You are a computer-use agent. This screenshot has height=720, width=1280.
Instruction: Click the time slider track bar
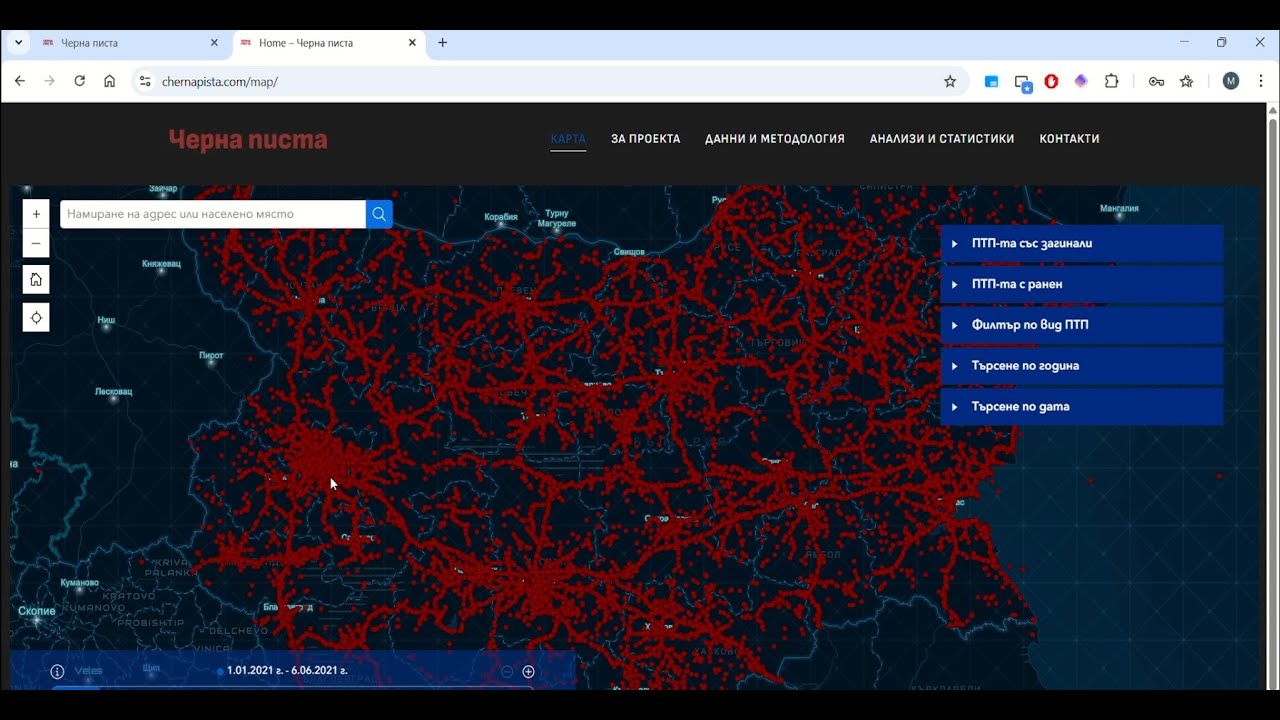tap(292, 687)
